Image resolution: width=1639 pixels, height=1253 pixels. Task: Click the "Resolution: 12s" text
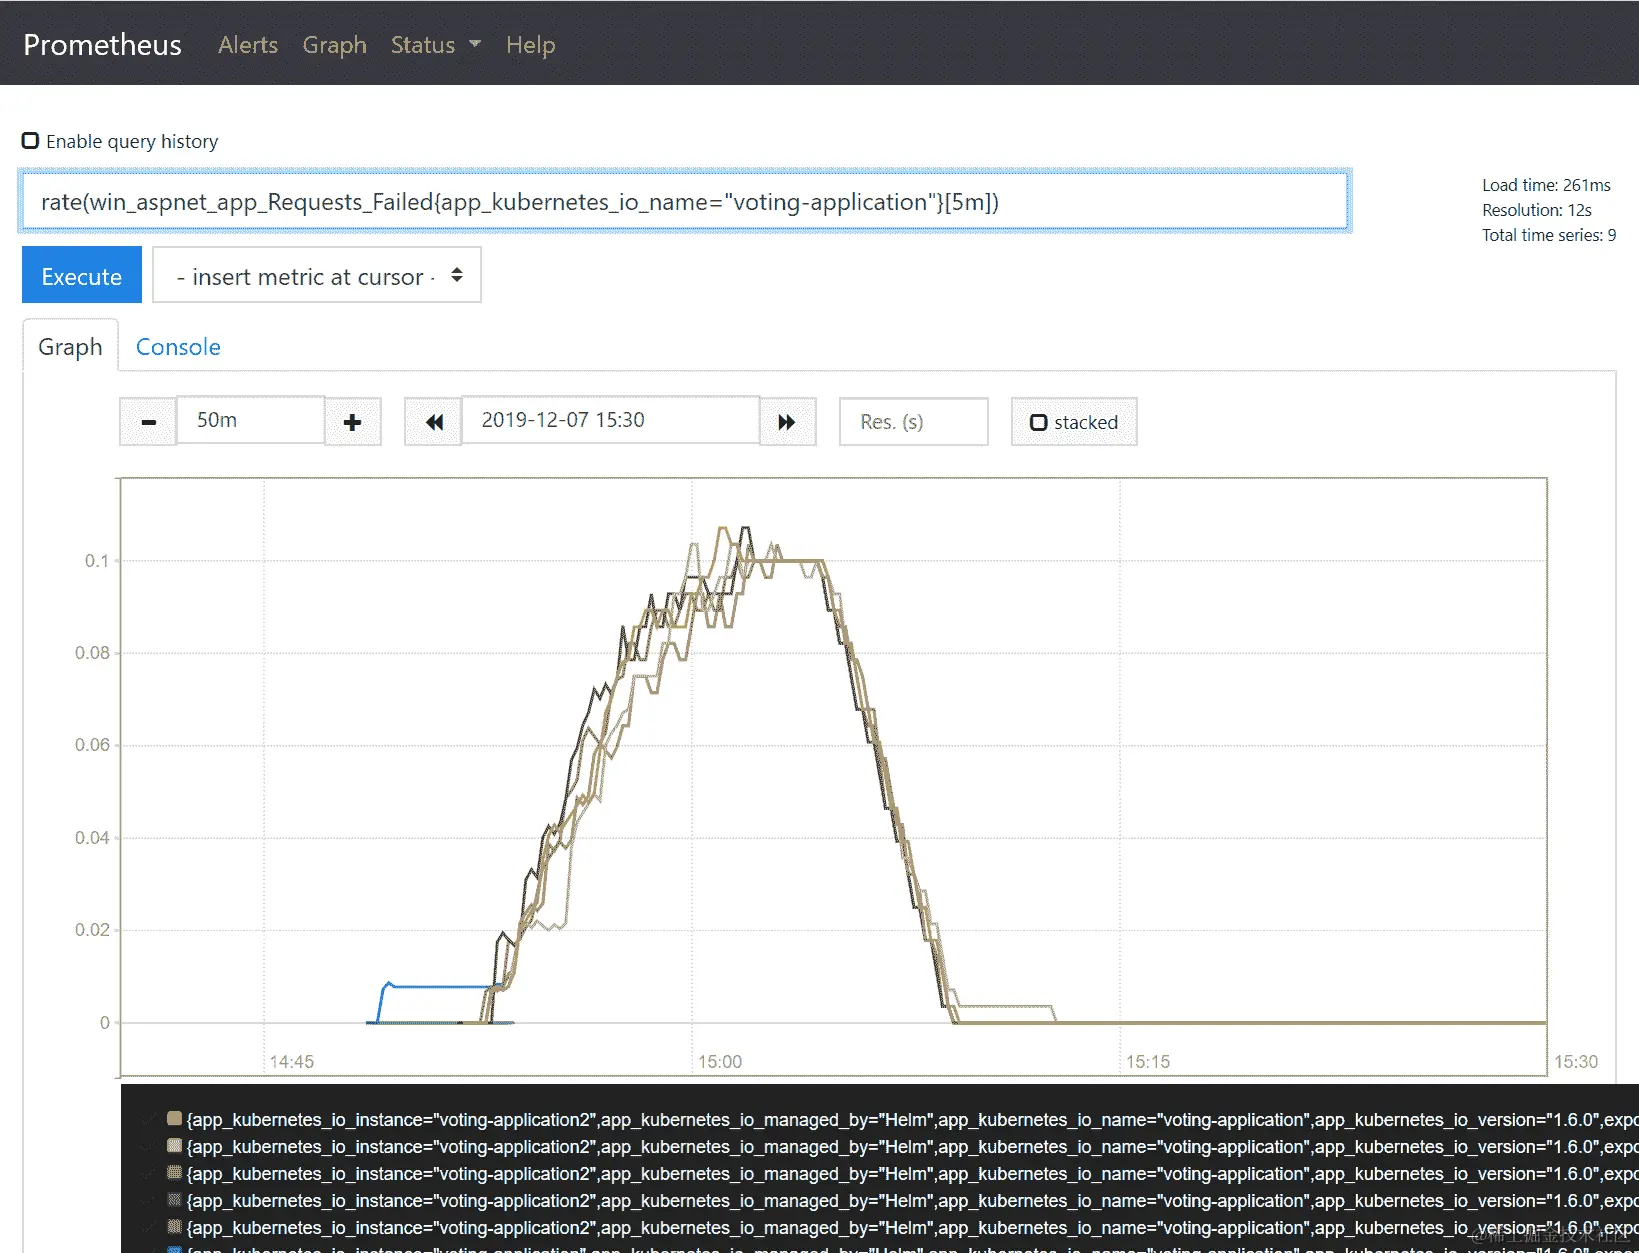(x=1537, y=210)
